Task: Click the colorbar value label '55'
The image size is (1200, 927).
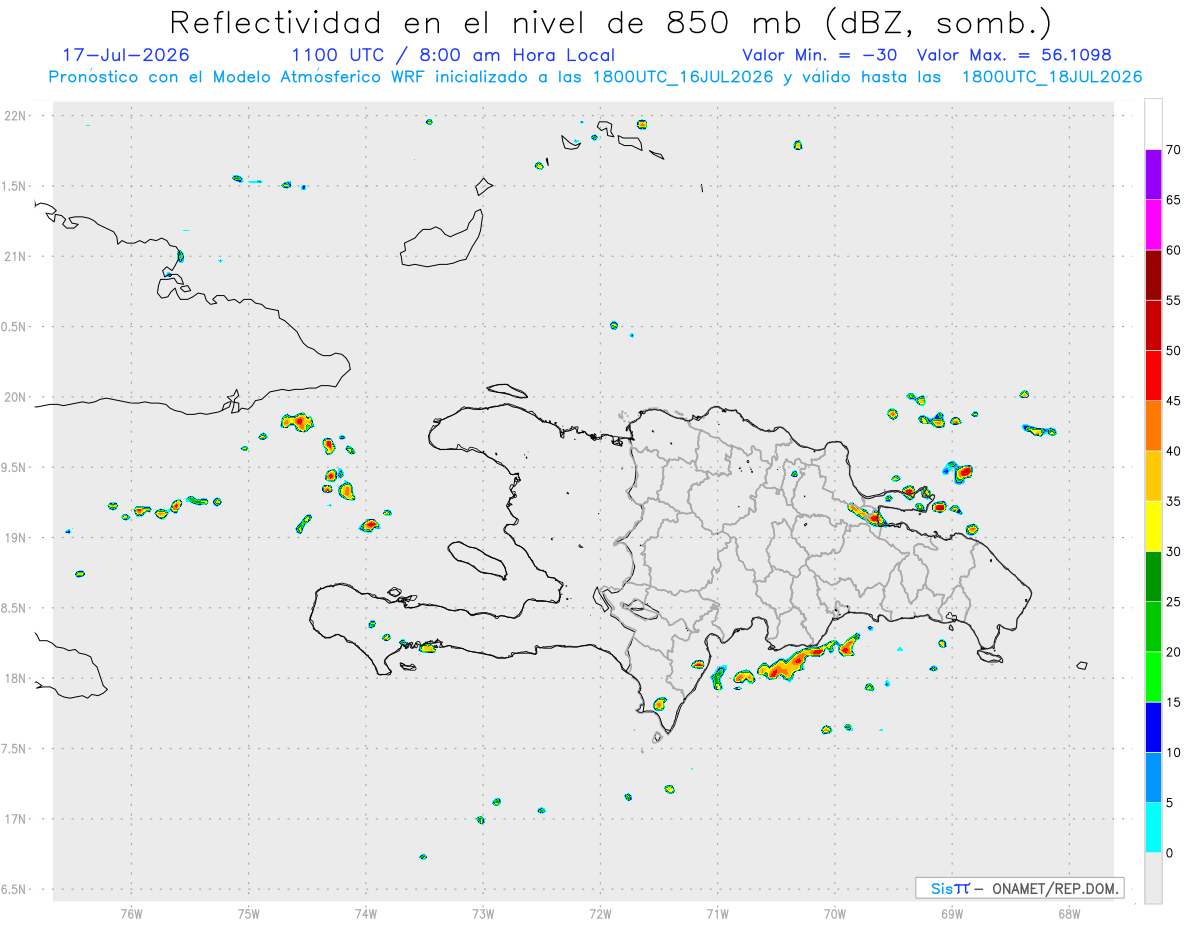Action: point(1173,300)
